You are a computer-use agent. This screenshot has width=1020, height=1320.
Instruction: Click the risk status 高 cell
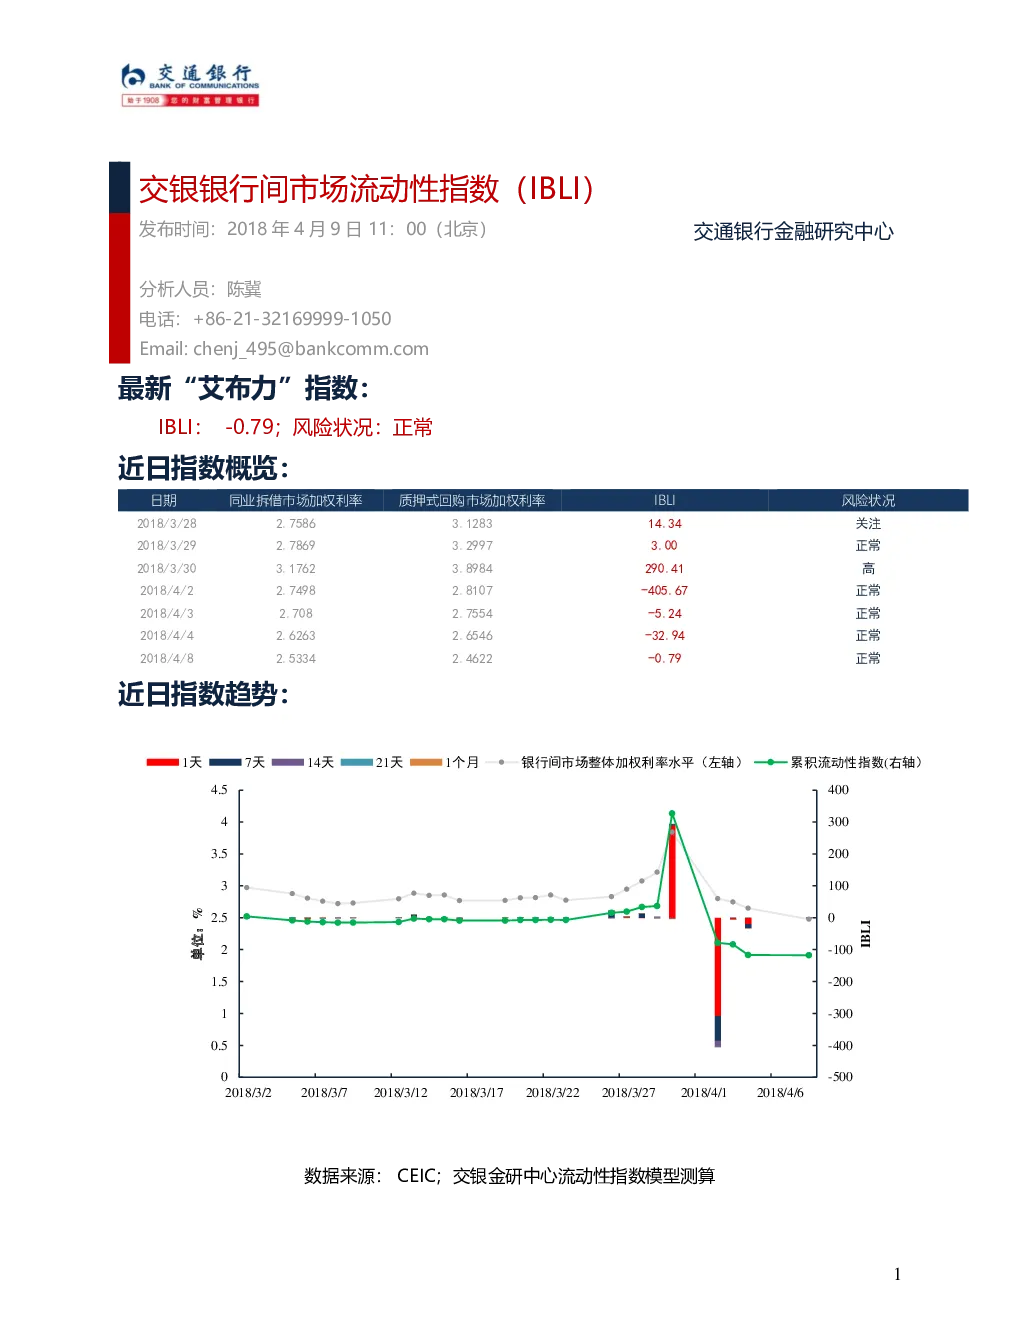click(868, 568)
